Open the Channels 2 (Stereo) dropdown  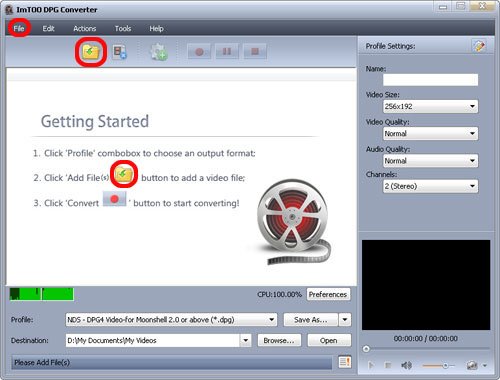pos(430,186)
